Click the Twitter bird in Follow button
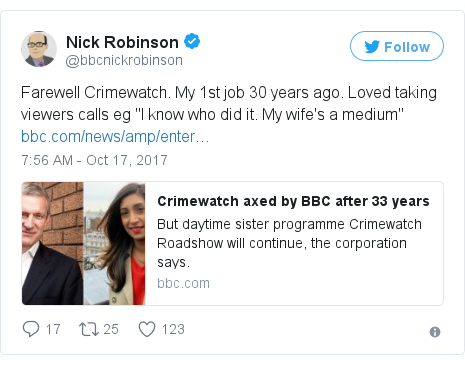465x365 pixels. click(x=372, y=47)
